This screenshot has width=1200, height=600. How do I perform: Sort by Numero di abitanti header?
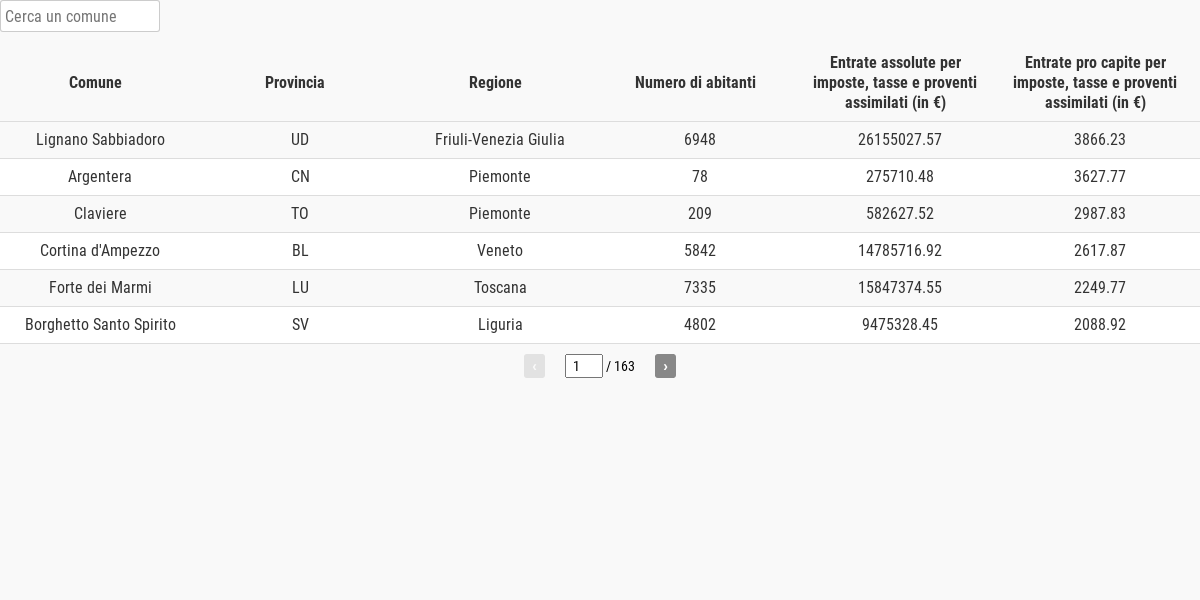point(695,83)
